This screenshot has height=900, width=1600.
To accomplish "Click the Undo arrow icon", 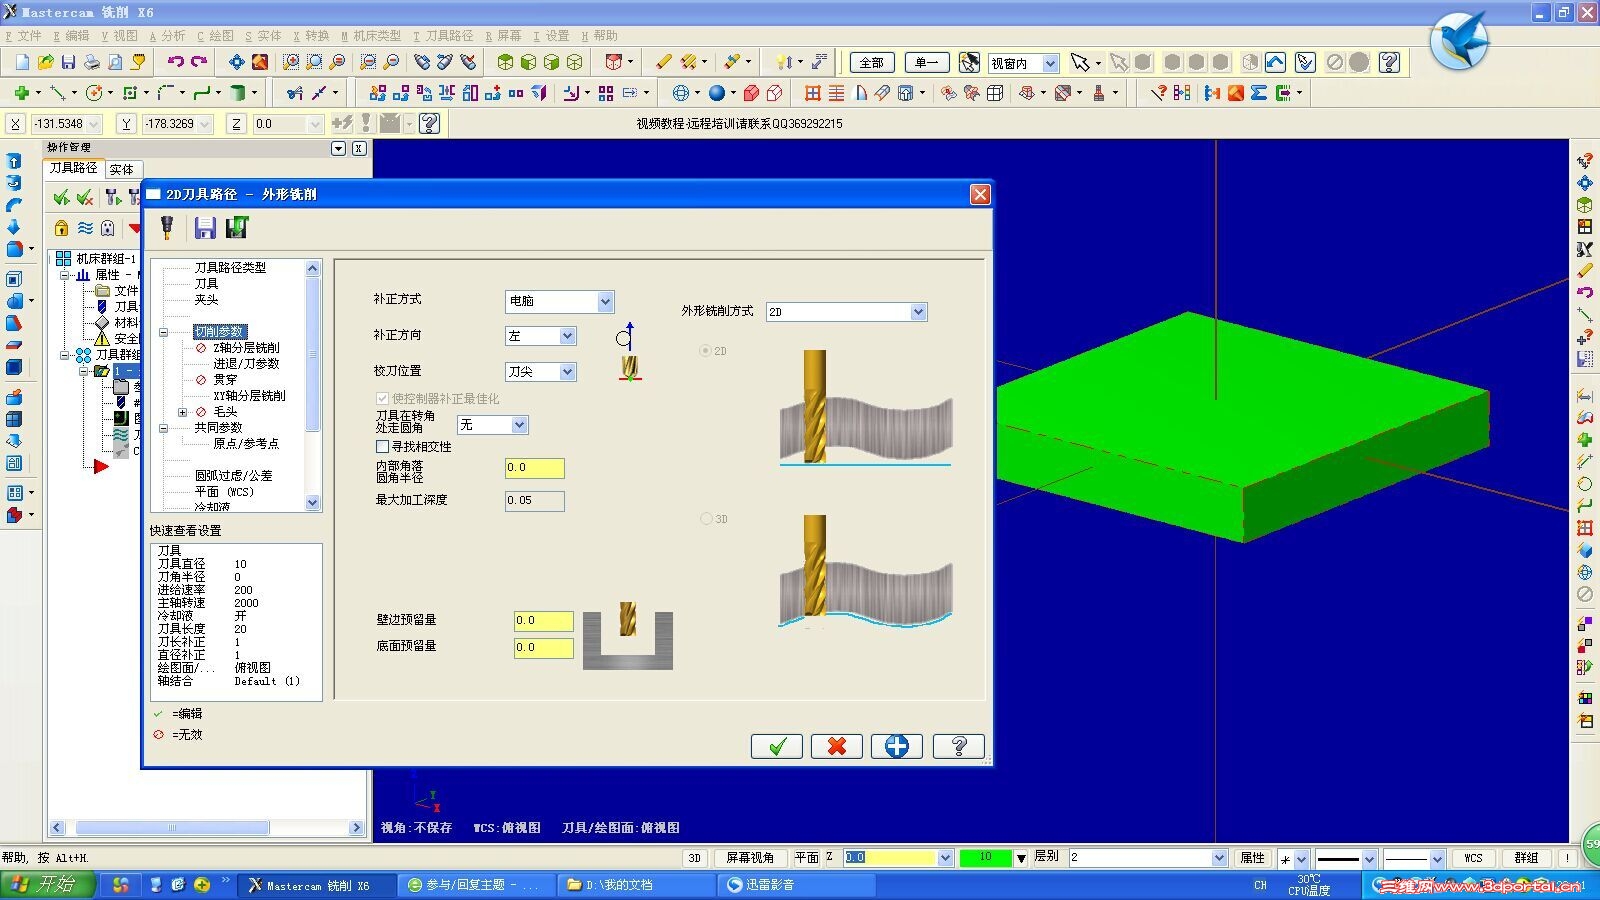I will click(x=176, y=62).
